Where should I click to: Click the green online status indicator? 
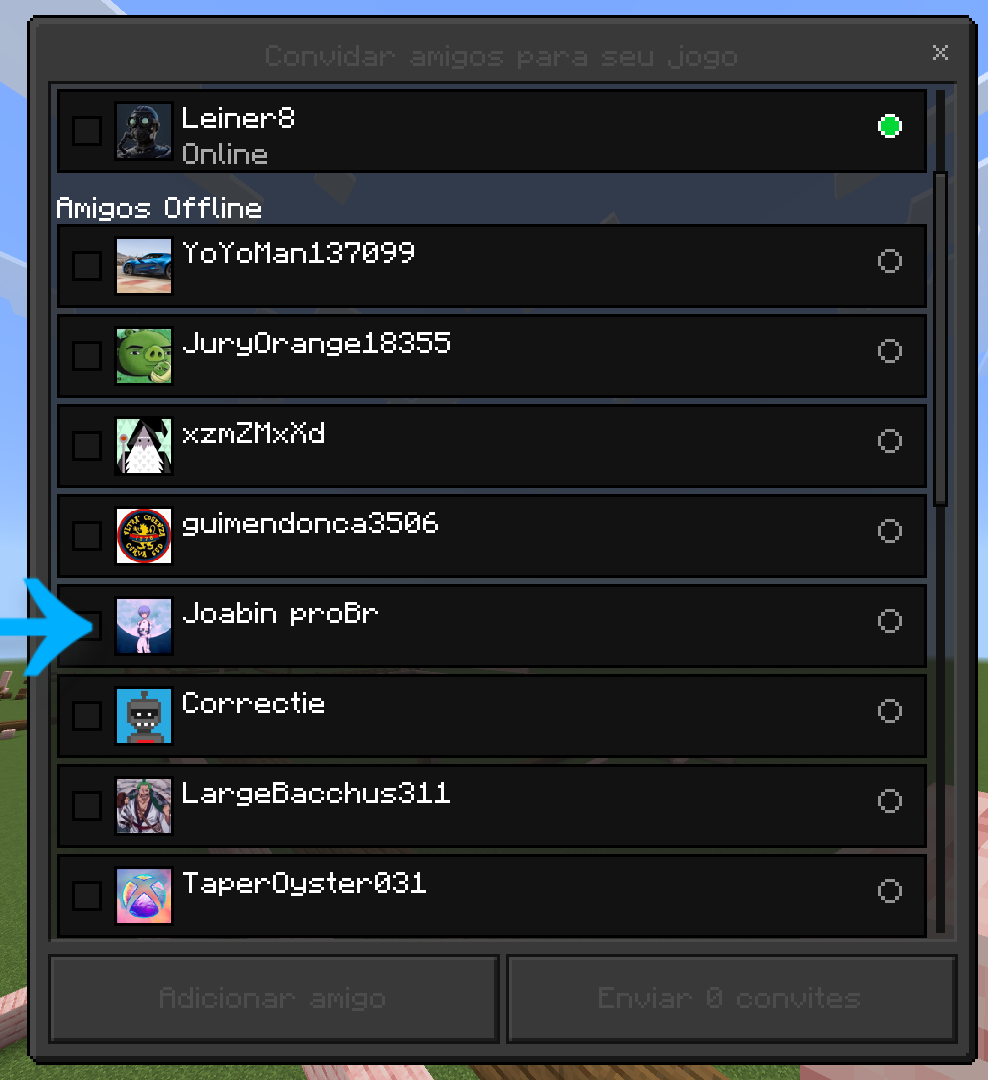click(889, 126)
